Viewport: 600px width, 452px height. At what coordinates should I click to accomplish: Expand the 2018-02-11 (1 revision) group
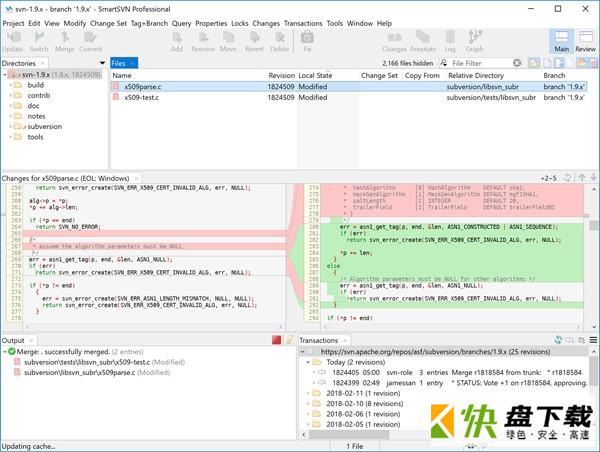pyautogui.click(x=308, y=393)
